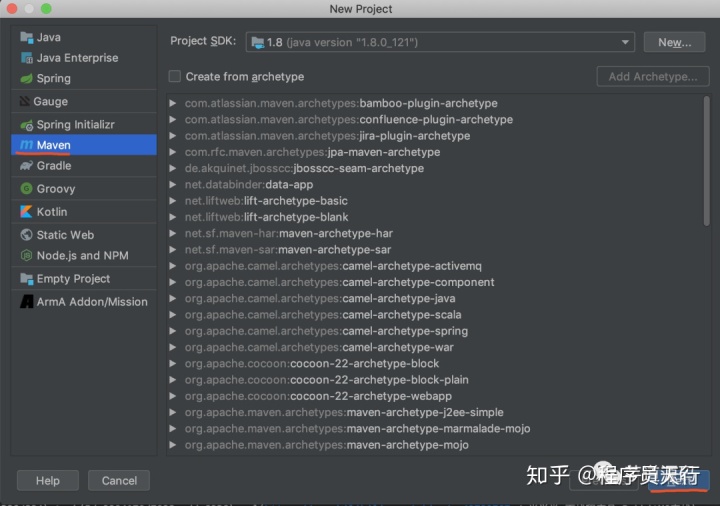Expand jira-plugin-archetype entry
Screen dimensions: 720x506
pos(173,136)
